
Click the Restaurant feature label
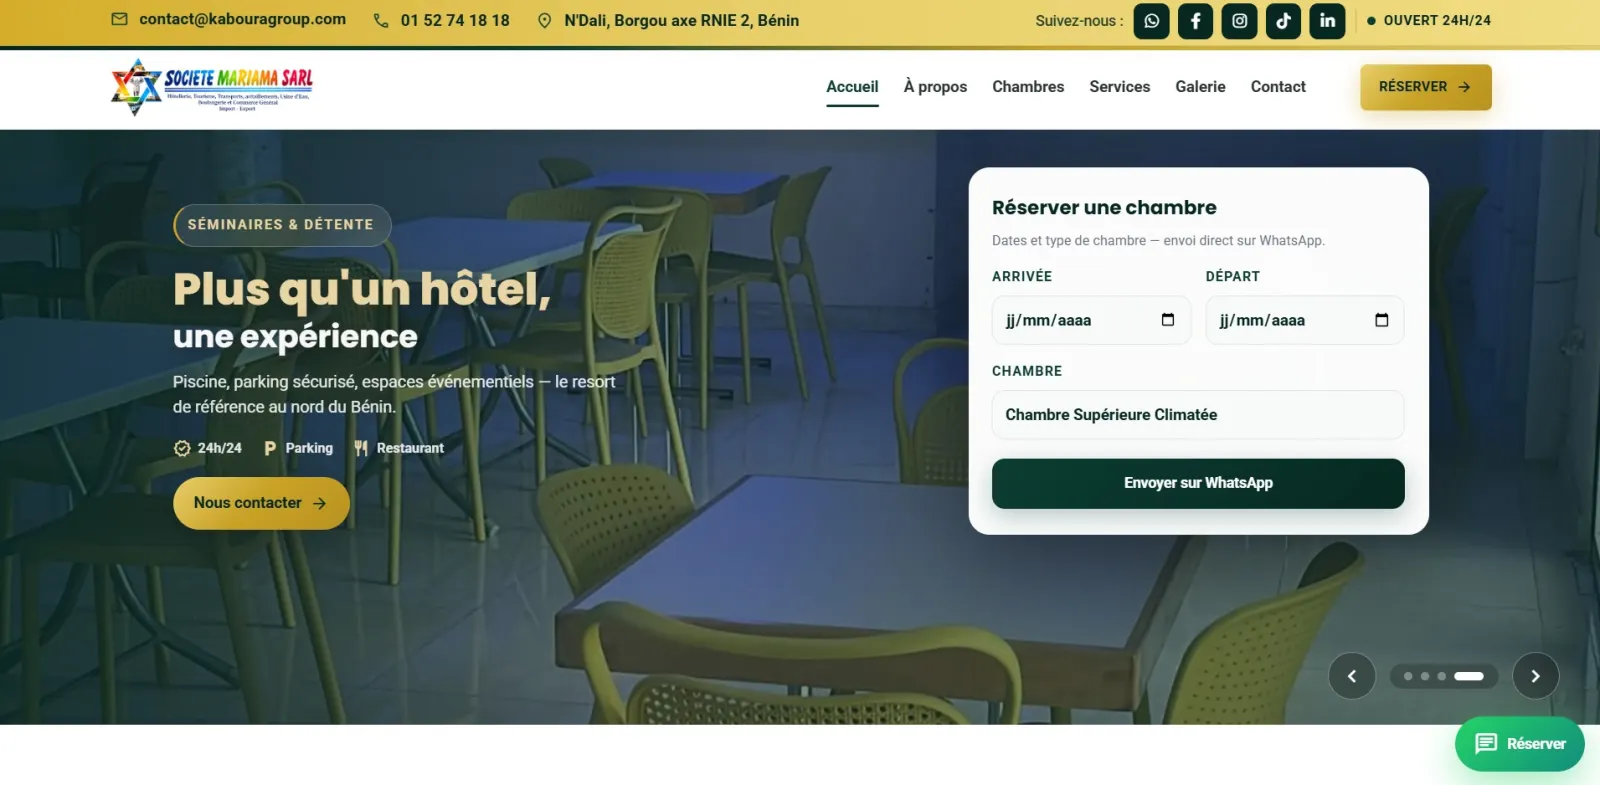[410, 448]
